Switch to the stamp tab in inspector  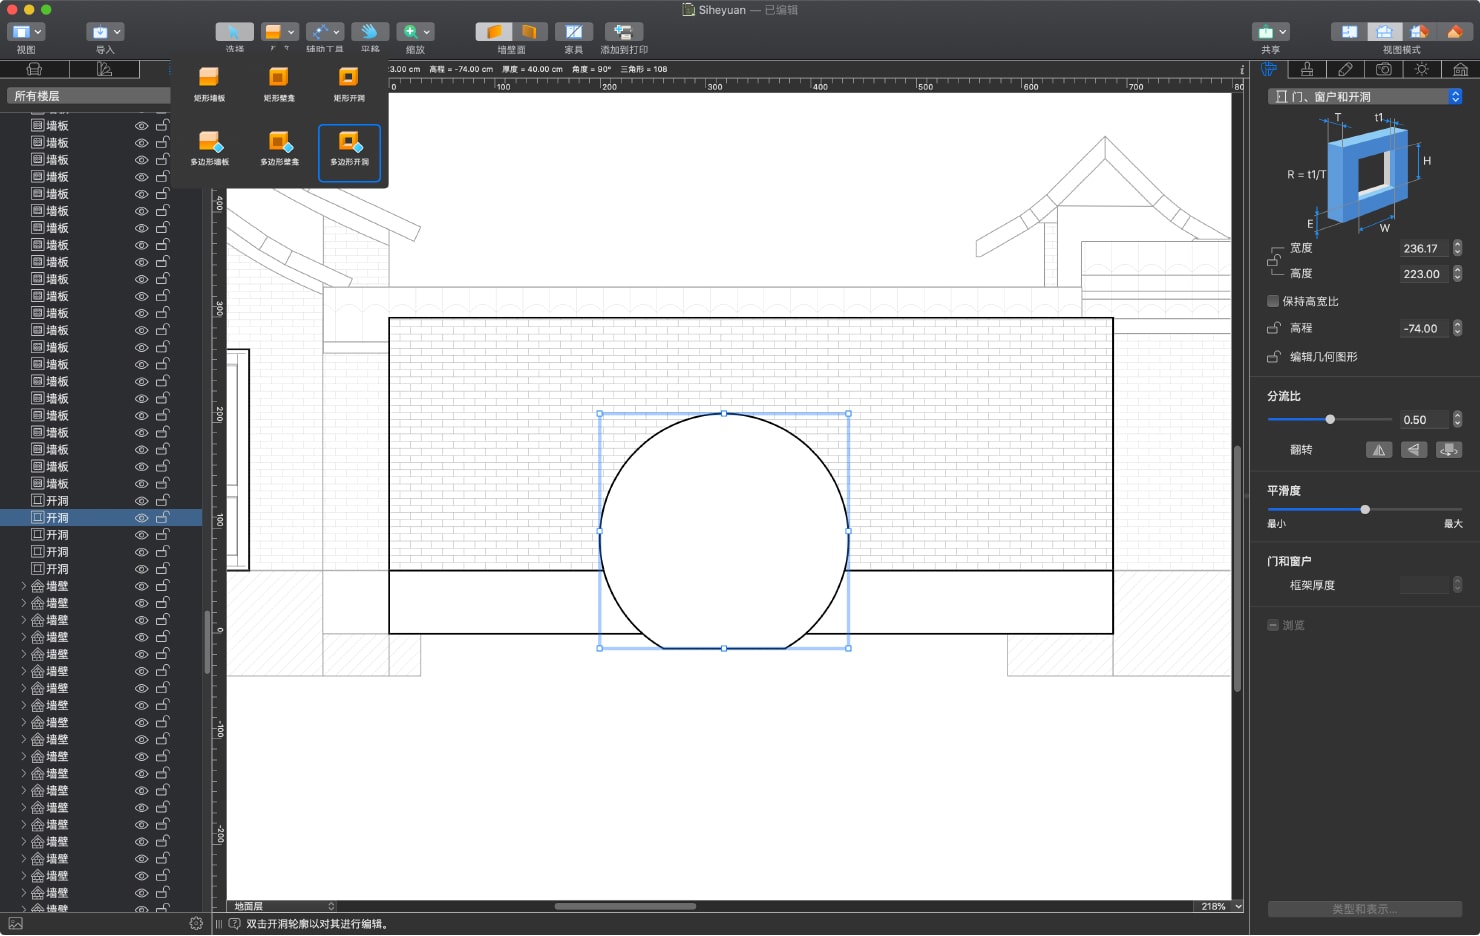point(1307,69)
